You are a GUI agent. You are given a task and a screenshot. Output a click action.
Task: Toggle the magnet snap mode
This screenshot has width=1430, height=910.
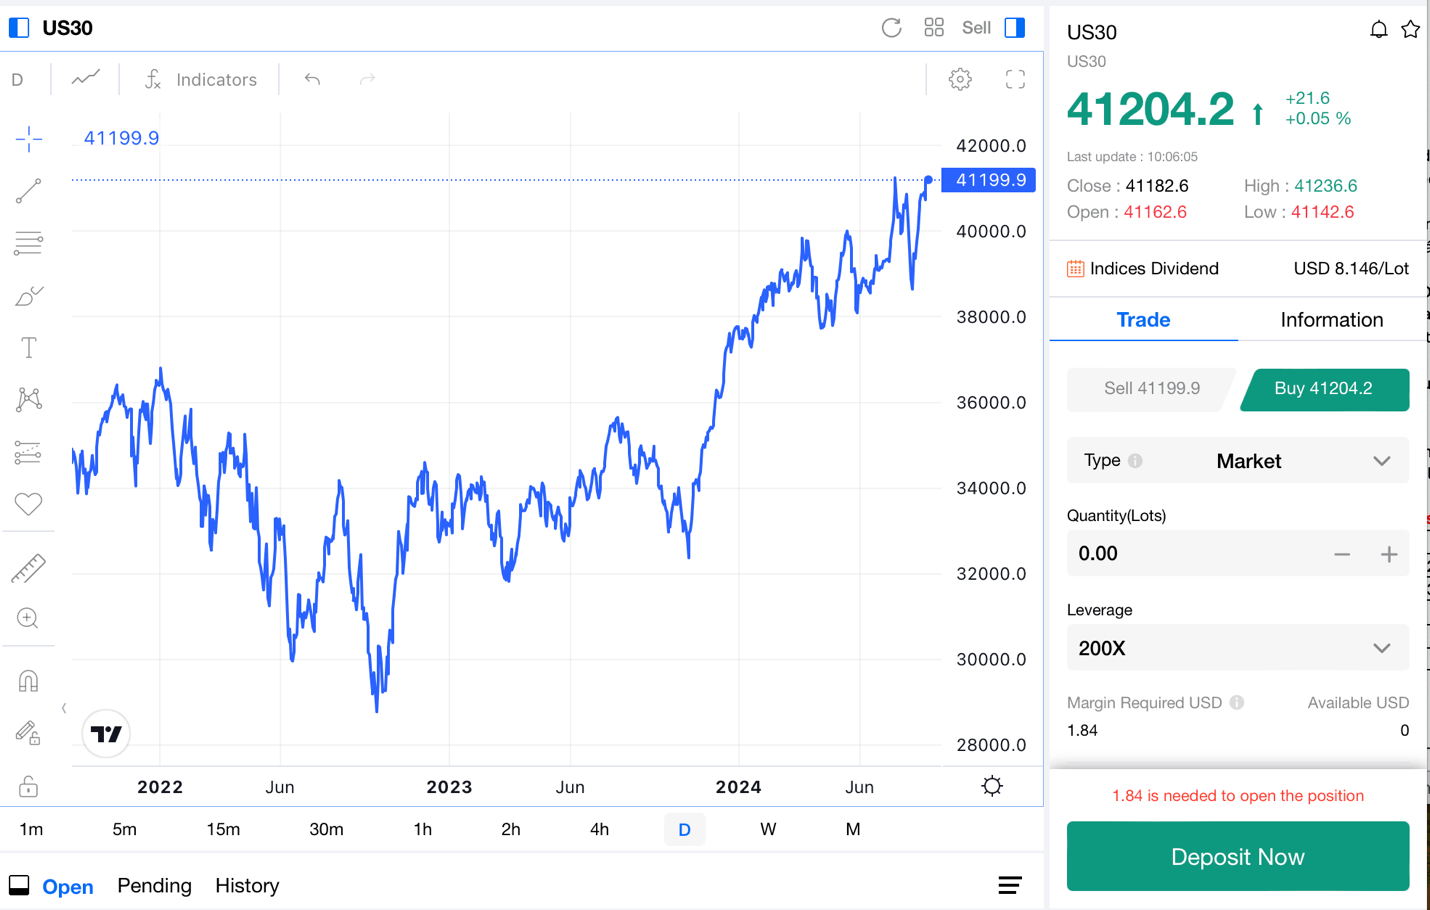[x=28, y=681]
